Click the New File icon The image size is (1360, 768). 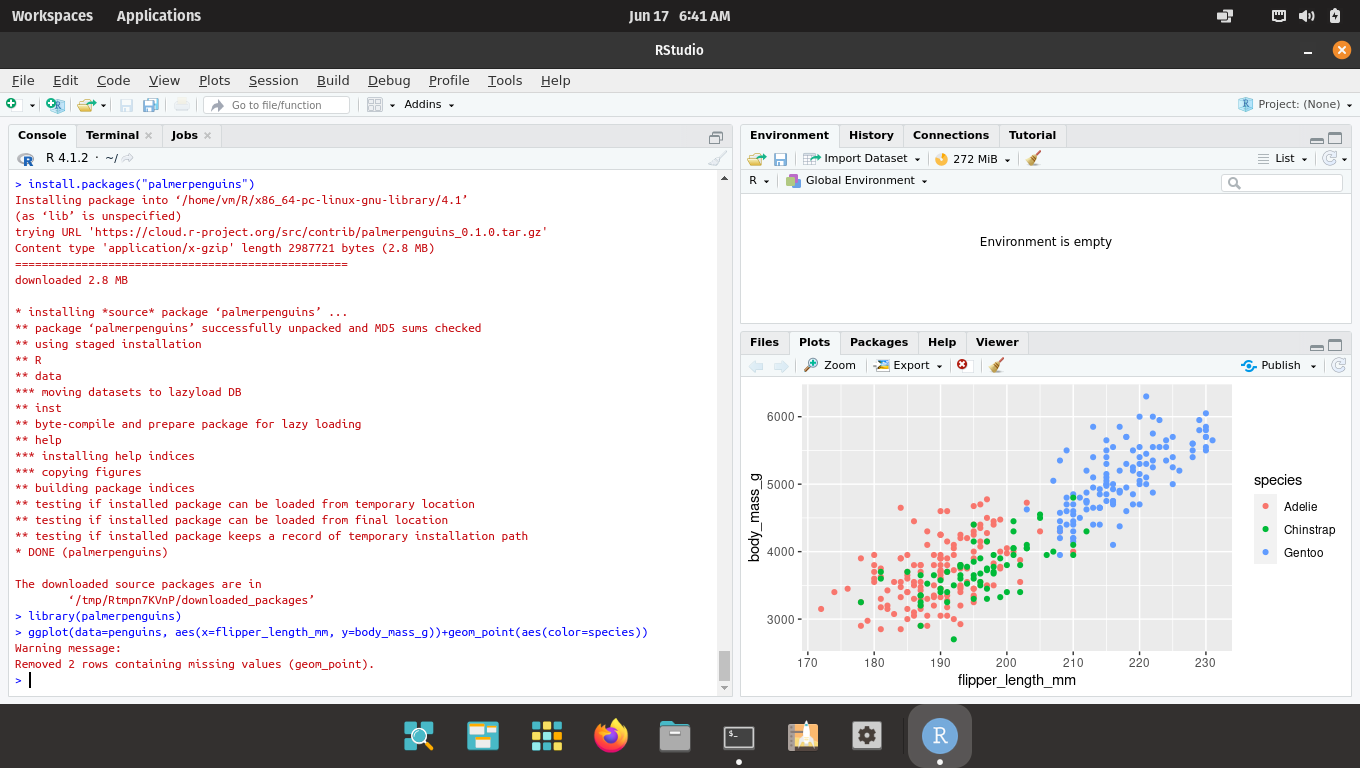point(12,104)
